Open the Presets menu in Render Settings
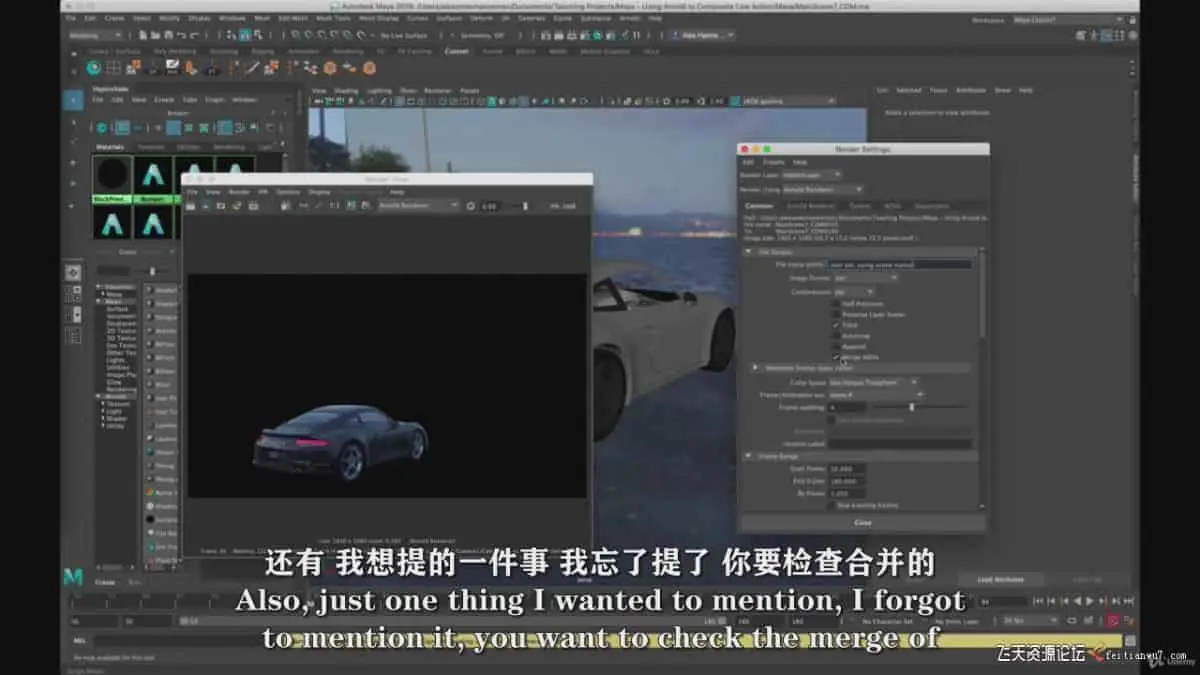Viewport: 1200px width, 675px height. 774,161
